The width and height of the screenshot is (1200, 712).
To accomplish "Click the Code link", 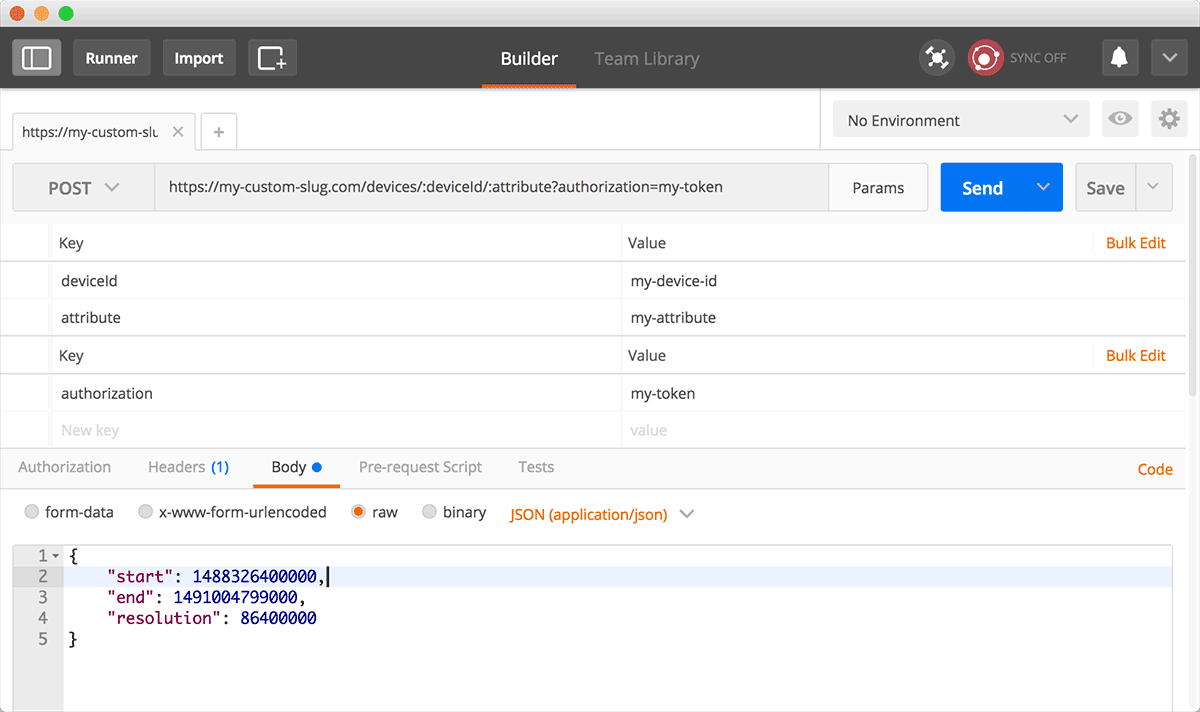I will (1155, 469).
